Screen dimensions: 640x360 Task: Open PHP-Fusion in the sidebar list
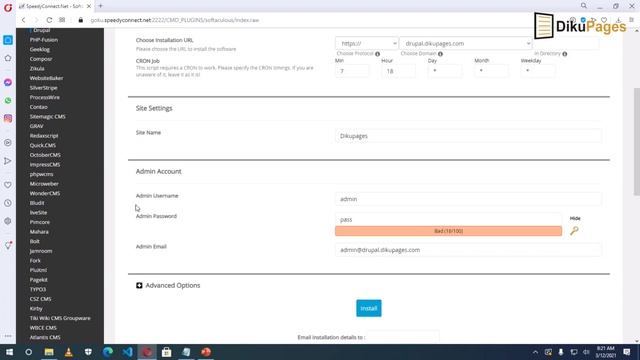click(44, 40)
